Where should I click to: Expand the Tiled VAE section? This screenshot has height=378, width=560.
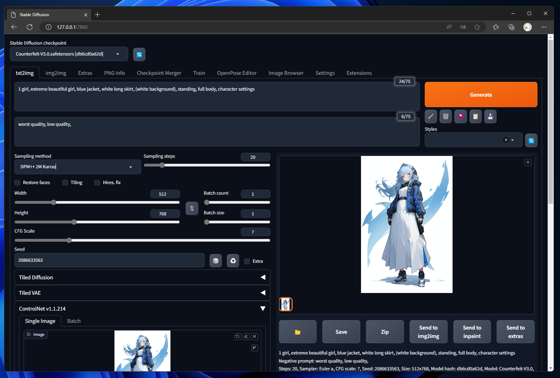click(142, 293)
